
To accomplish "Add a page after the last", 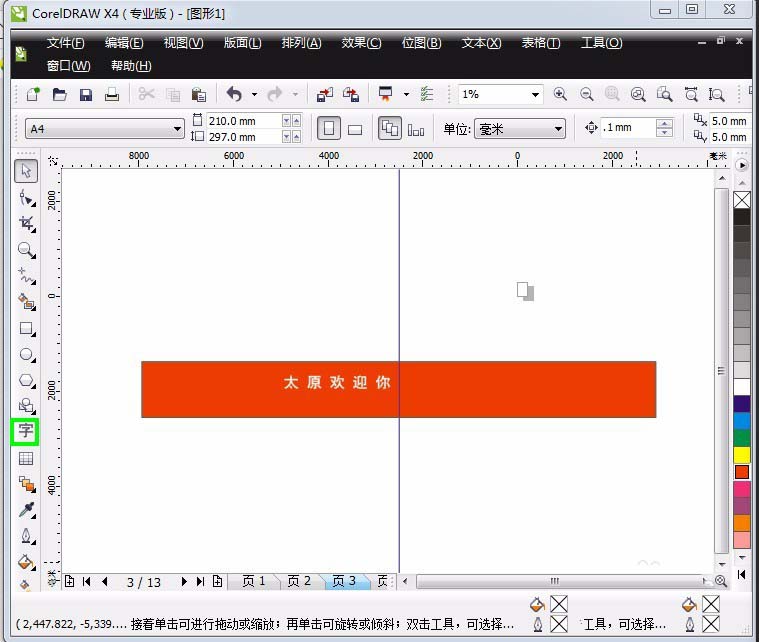I will point(217,581).
